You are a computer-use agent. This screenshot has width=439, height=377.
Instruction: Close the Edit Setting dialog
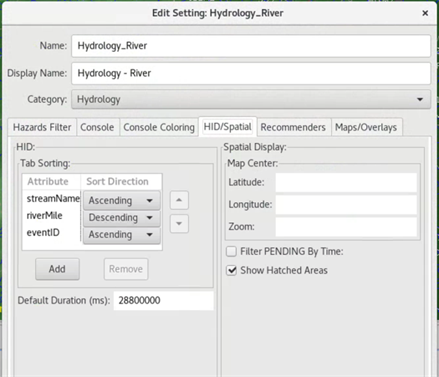pos(425,13)
